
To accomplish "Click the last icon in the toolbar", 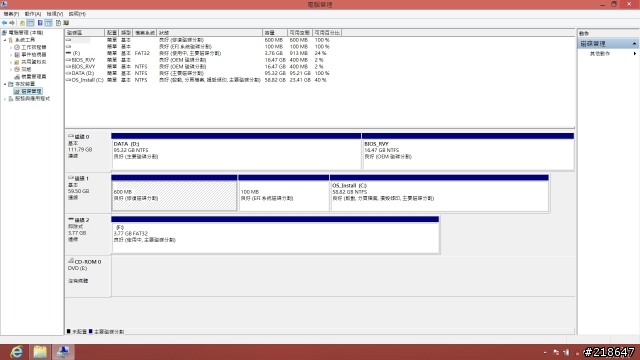I will click(x=66, y=23).
